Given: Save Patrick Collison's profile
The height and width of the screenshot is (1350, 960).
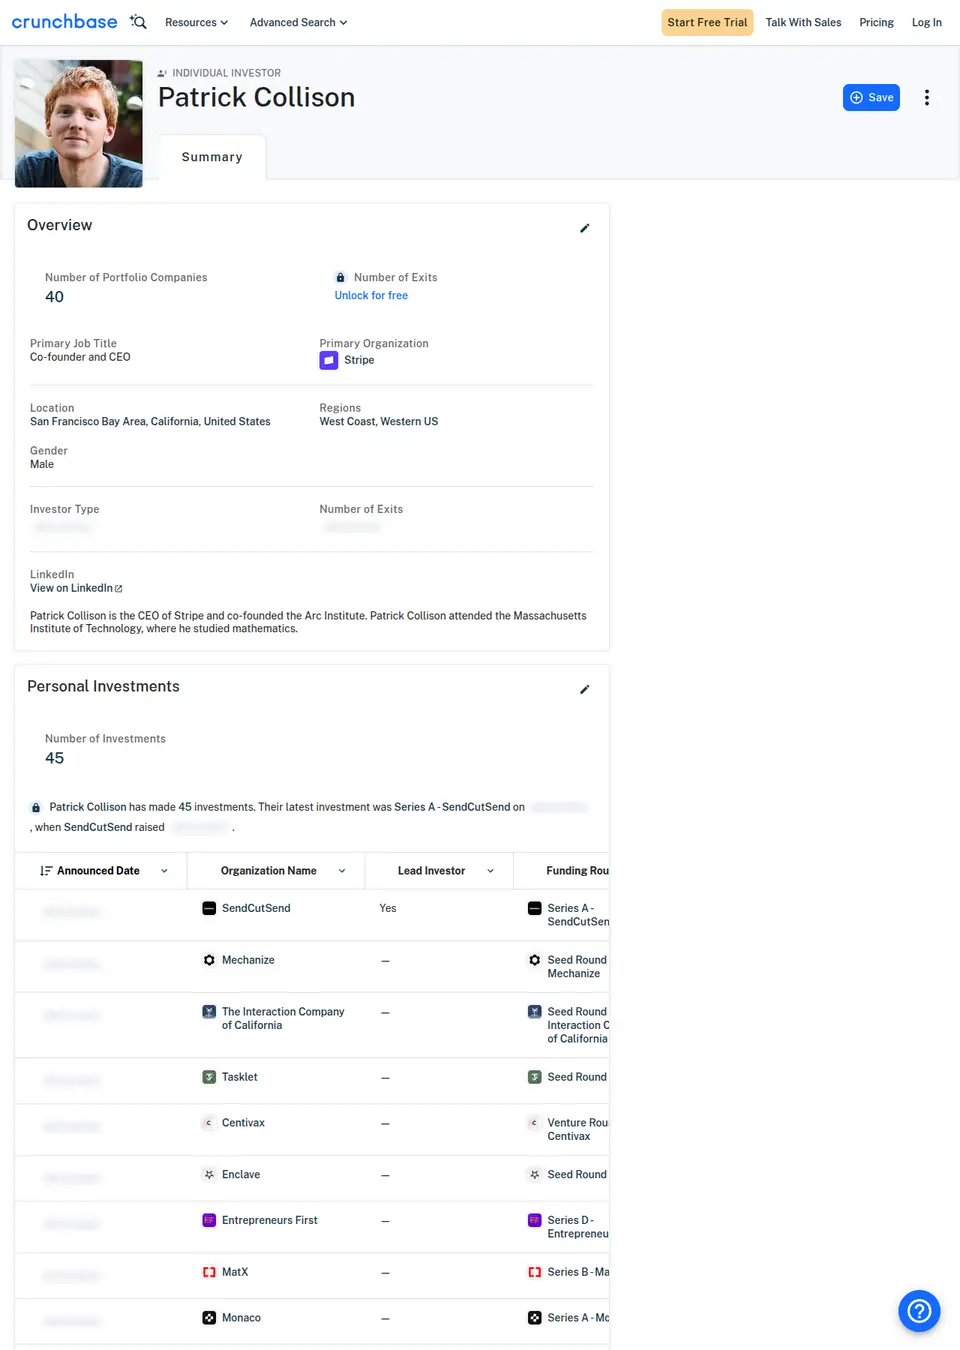Looking at the screenshot, I should [x=871, y=97].
